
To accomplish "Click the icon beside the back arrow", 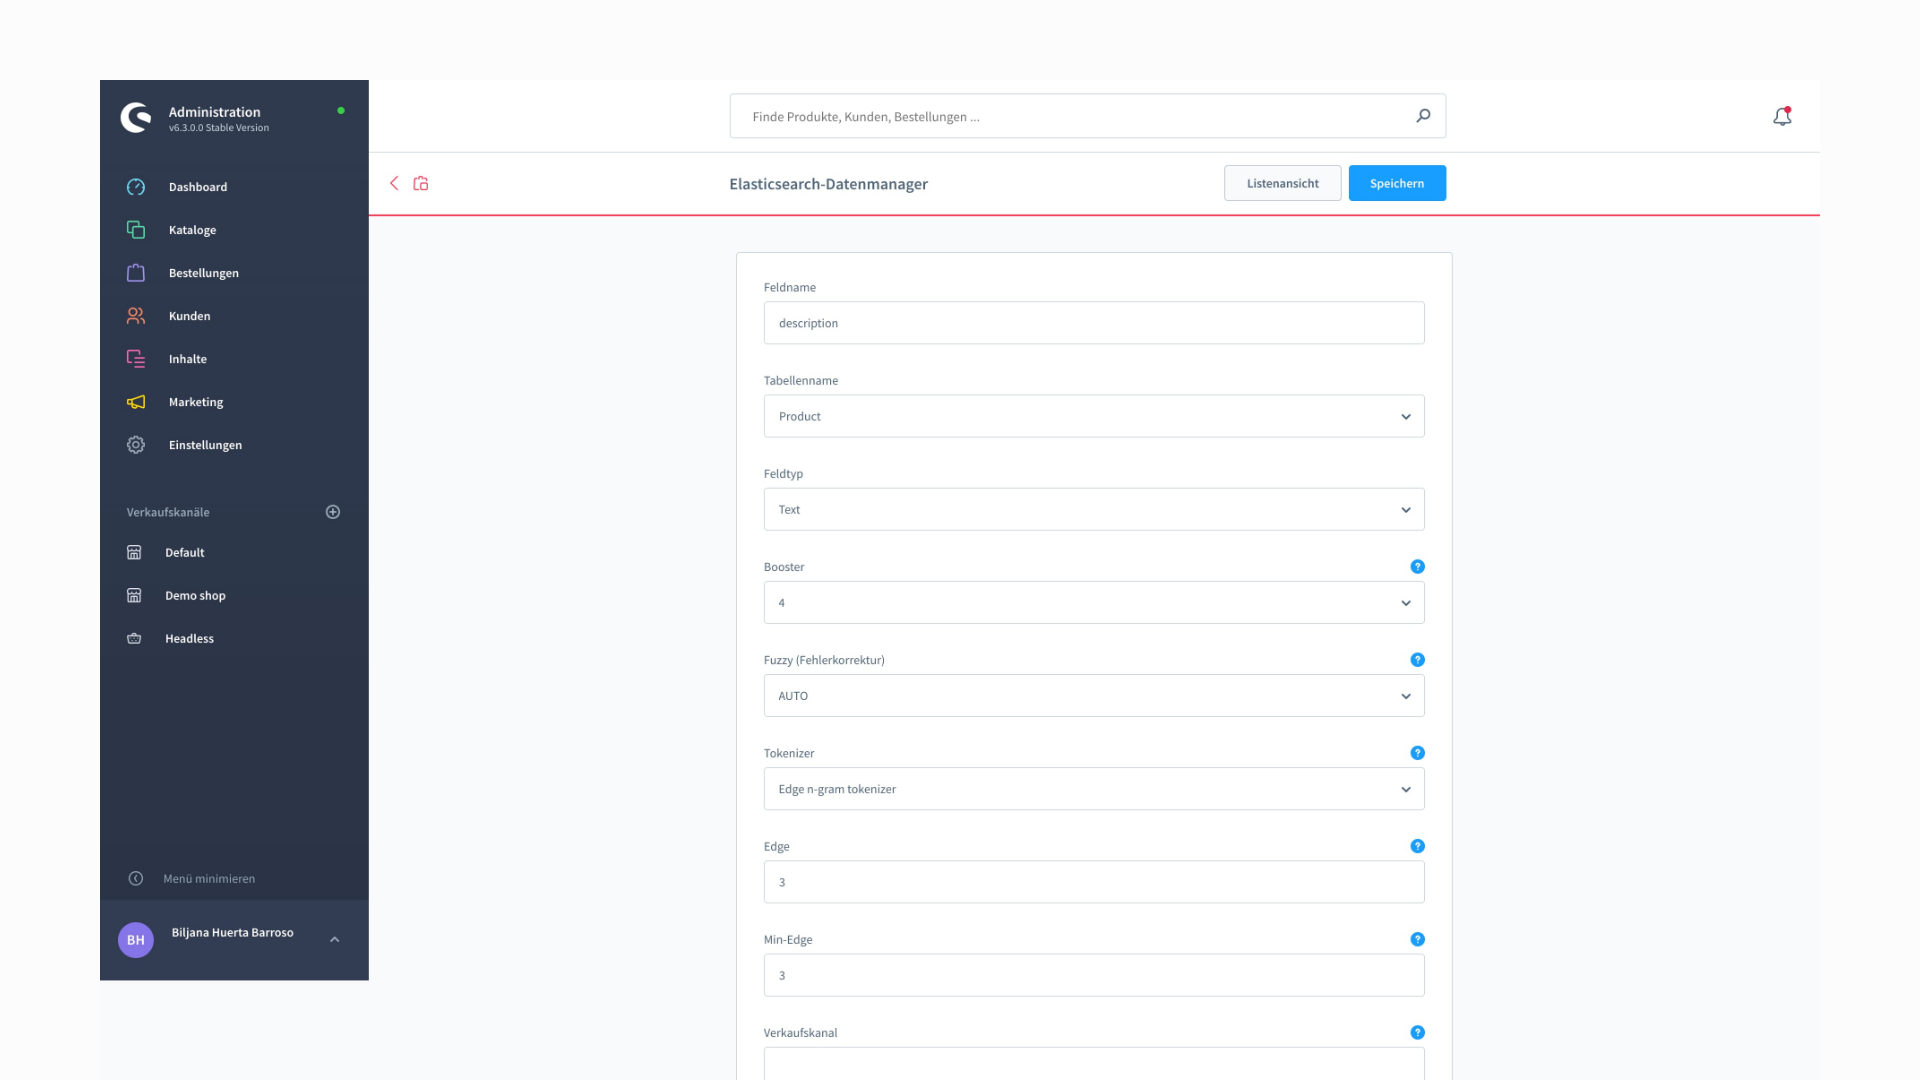I will pos(421,183).
